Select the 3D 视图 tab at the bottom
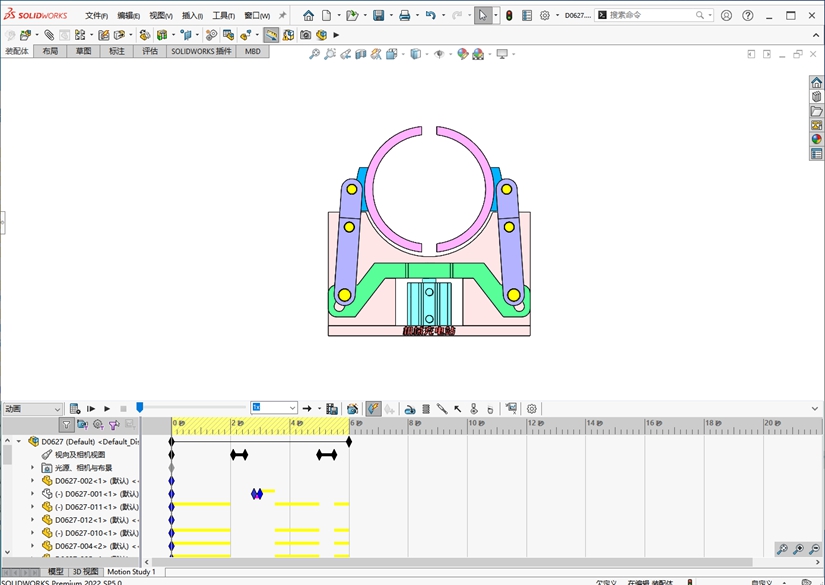The image size is (825, 585). point(85,572)
